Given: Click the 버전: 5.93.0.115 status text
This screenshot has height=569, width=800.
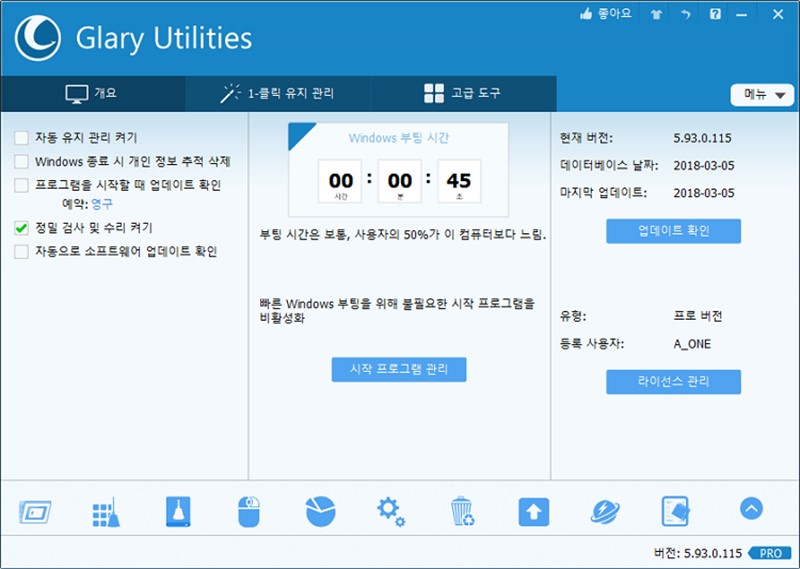Looking at the screenshot, I should pyautogui.click(x=697, y=553).
